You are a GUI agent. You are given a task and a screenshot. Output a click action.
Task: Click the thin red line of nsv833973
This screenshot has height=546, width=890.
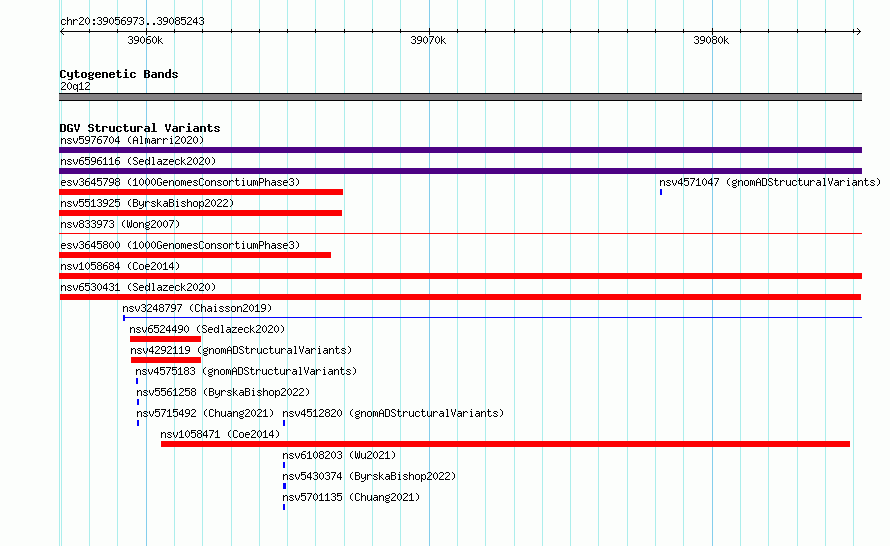click(x=460, y=233)
